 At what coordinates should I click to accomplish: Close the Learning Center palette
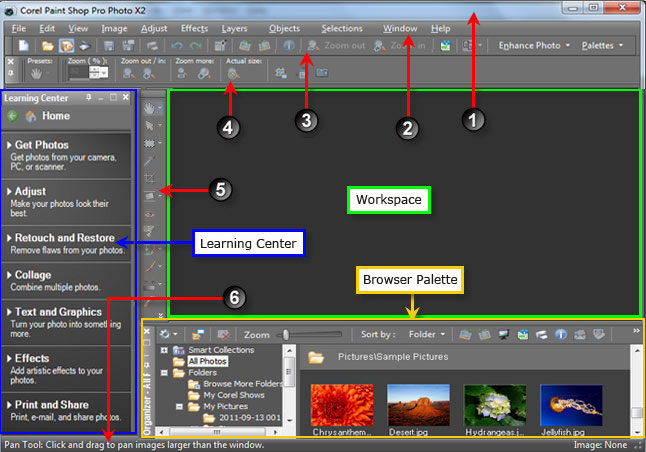coord(126,97)
